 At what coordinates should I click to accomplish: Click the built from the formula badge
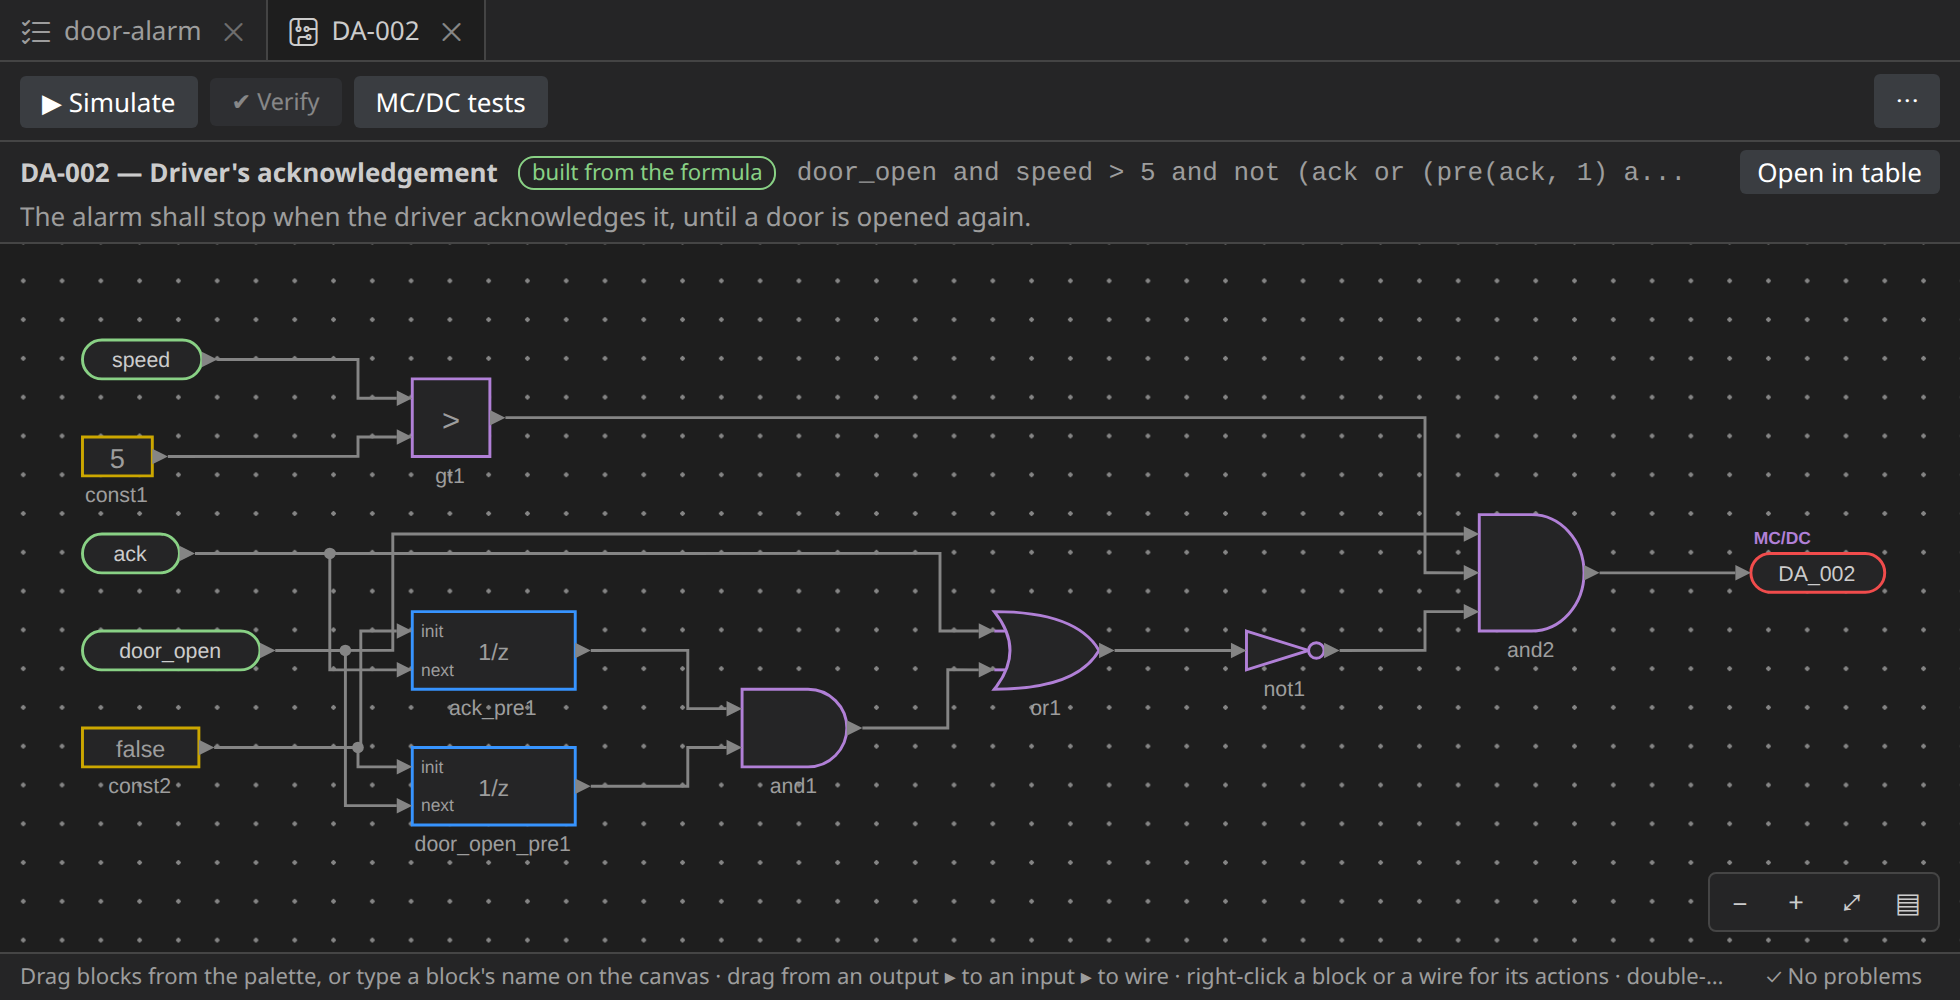647,172
